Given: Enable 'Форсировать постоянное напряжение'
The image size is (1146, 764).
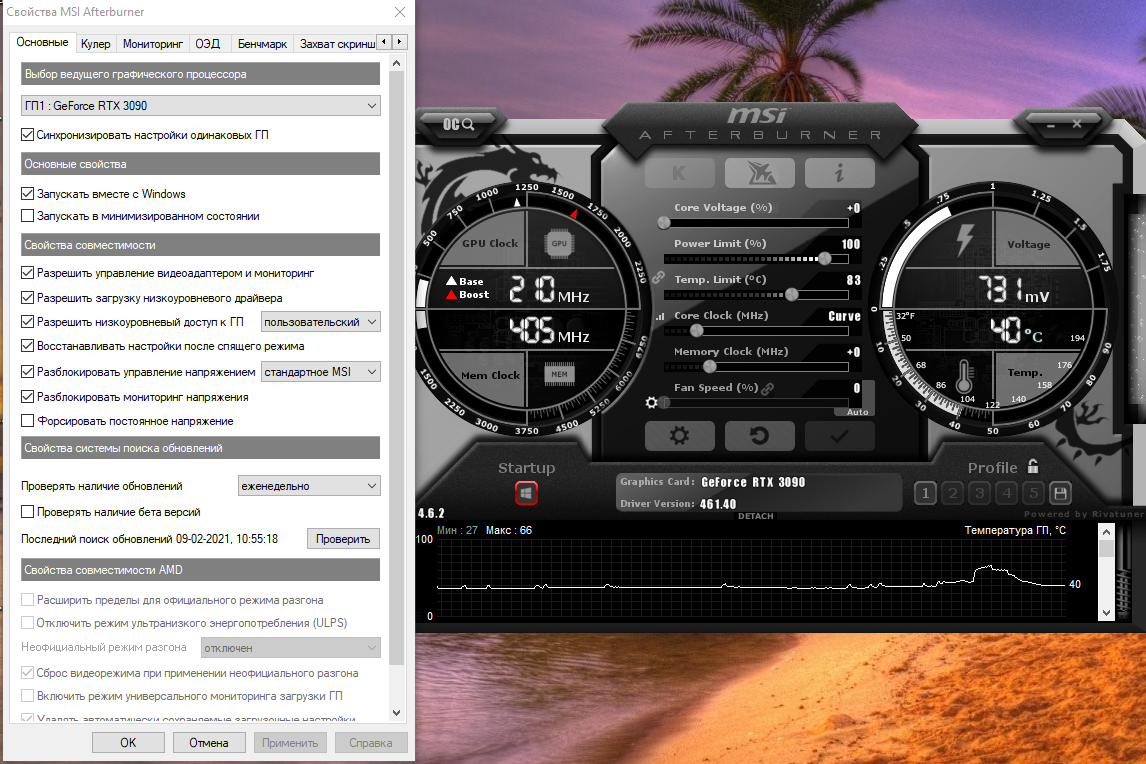Looking at the screenshot, I should point(28,420).
